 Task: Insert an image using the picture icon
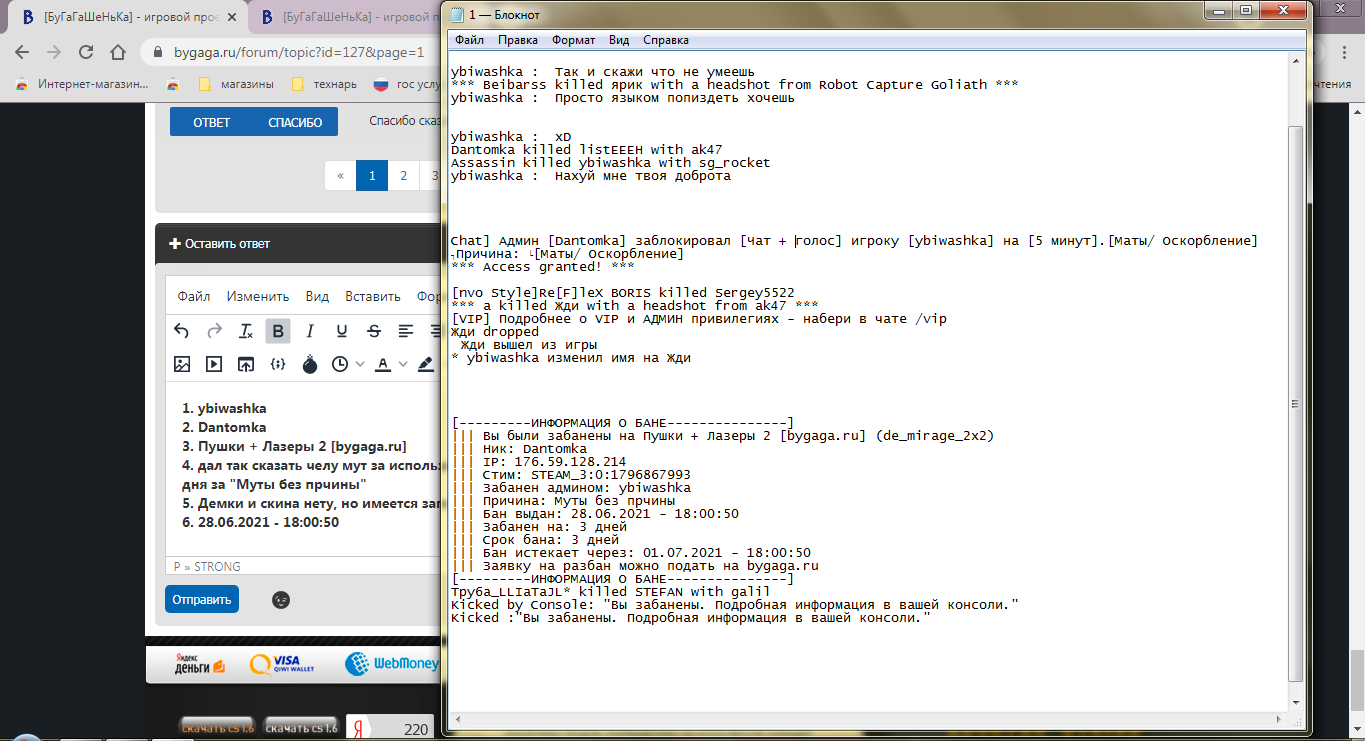(181, 365)
